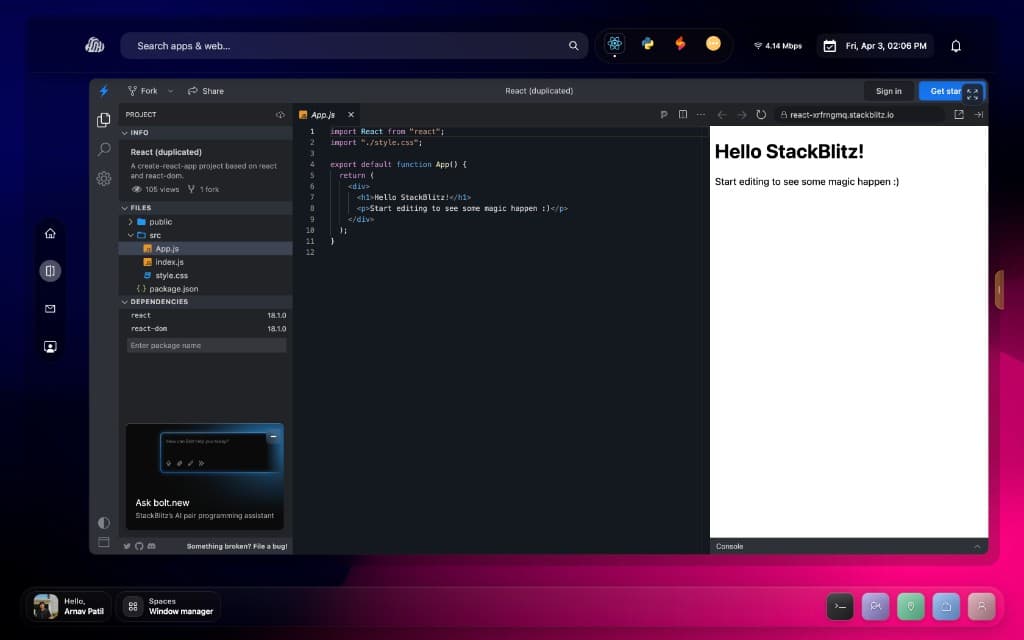Toggle the theme with the half-circle icon
The height and width of the screenshot is (640, 1024).
[104, 523]
